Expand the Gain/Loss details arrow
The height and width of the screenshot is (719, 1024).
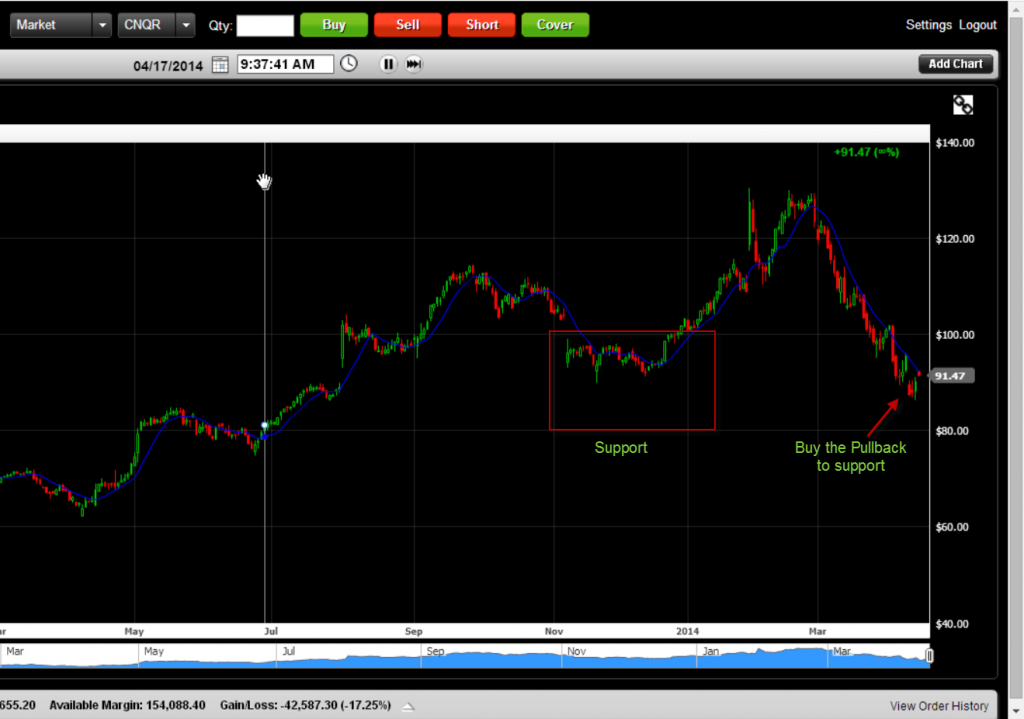(407, 705)
